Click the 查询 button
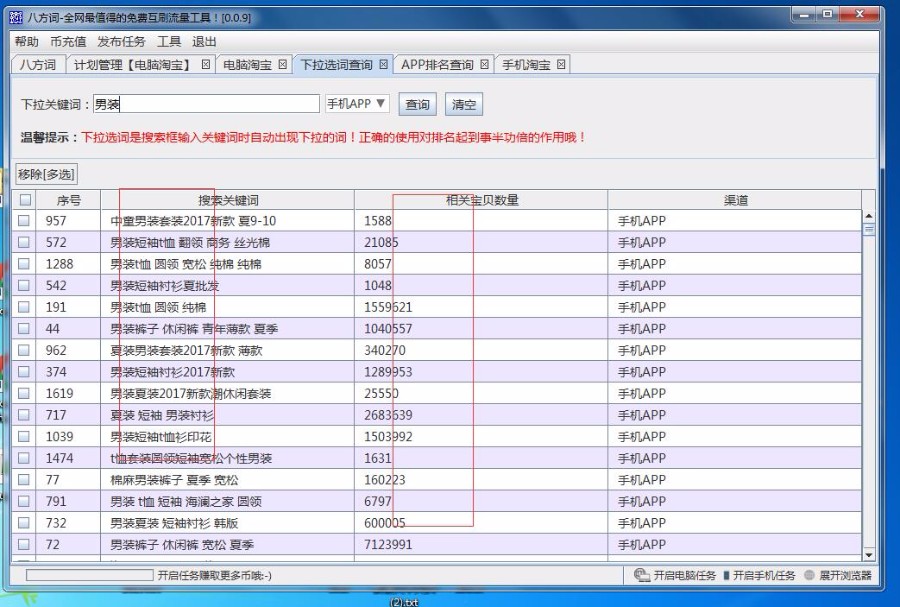 pos(417,104)
